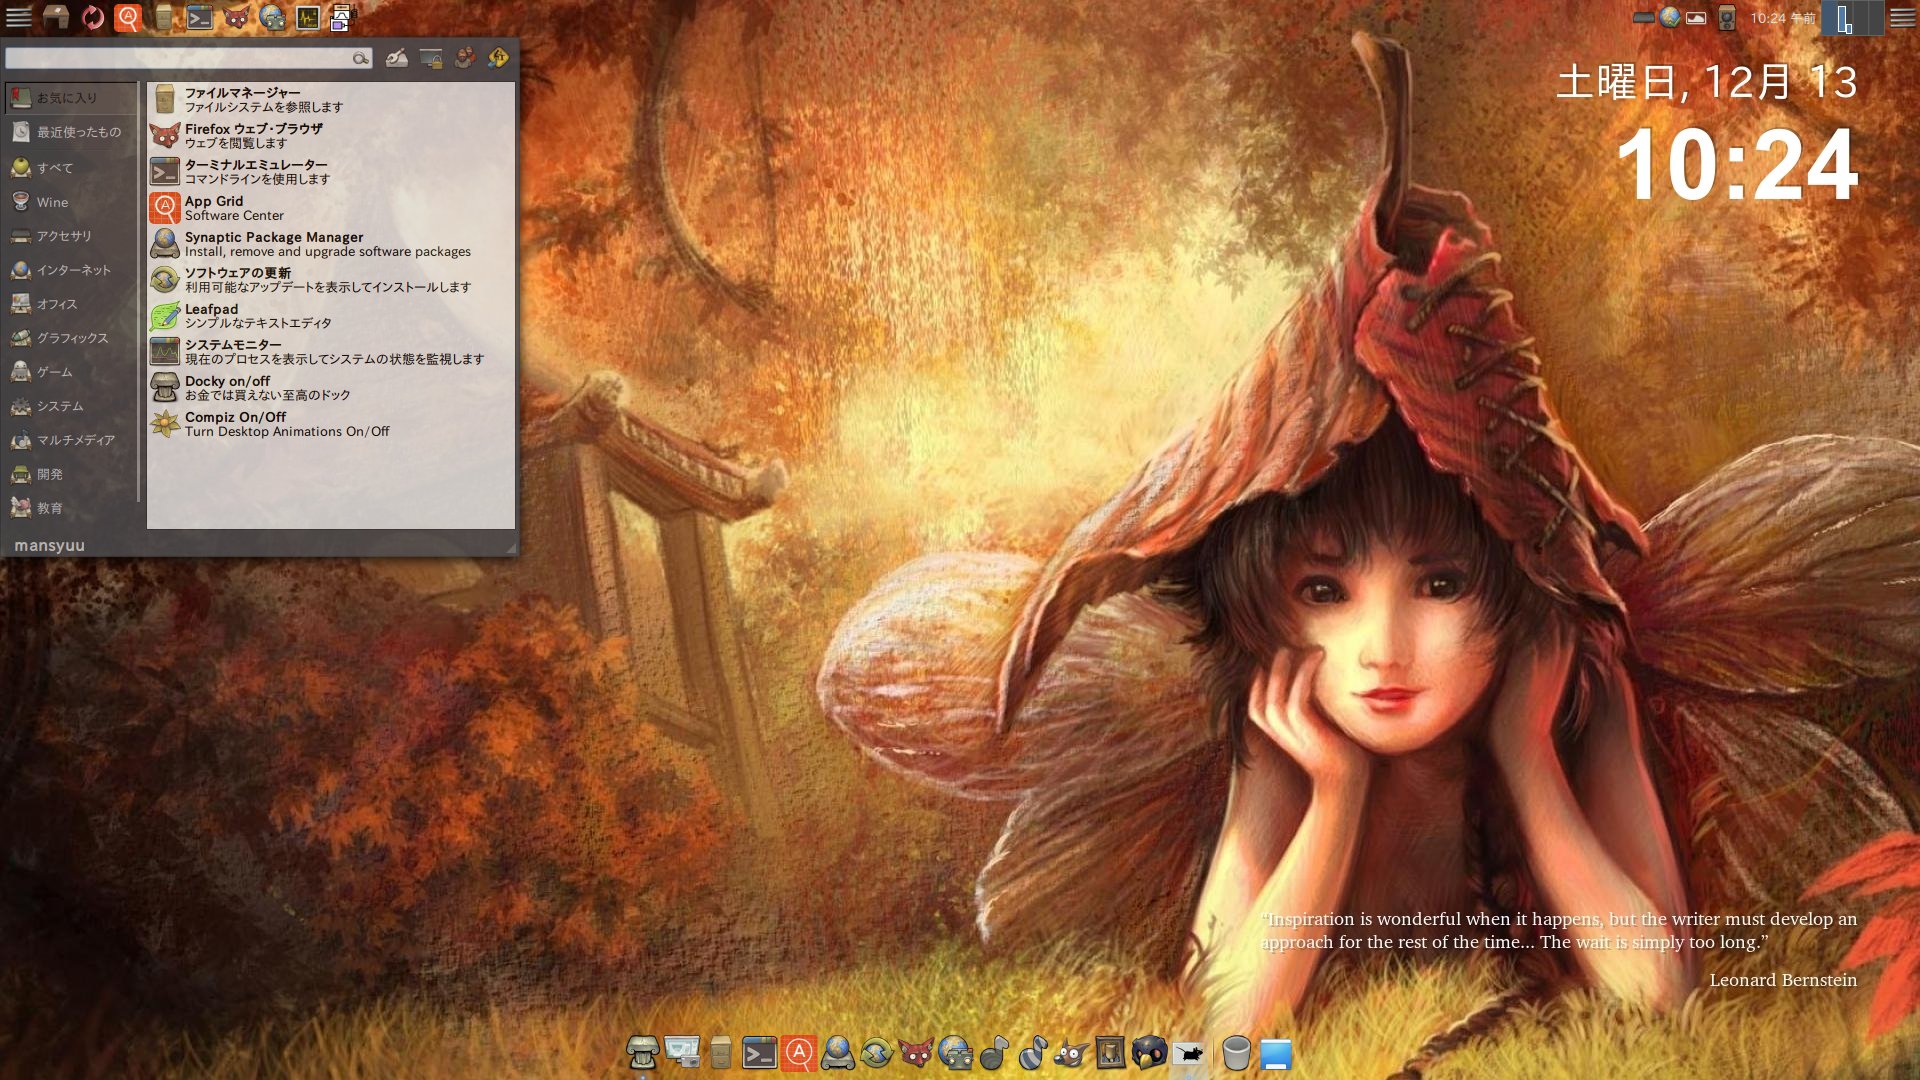Viewport: 1920px width, 1080px height.
Task: Open the software update globe icon in dock
Action: pyautogui.click(x=876, y=1053)
